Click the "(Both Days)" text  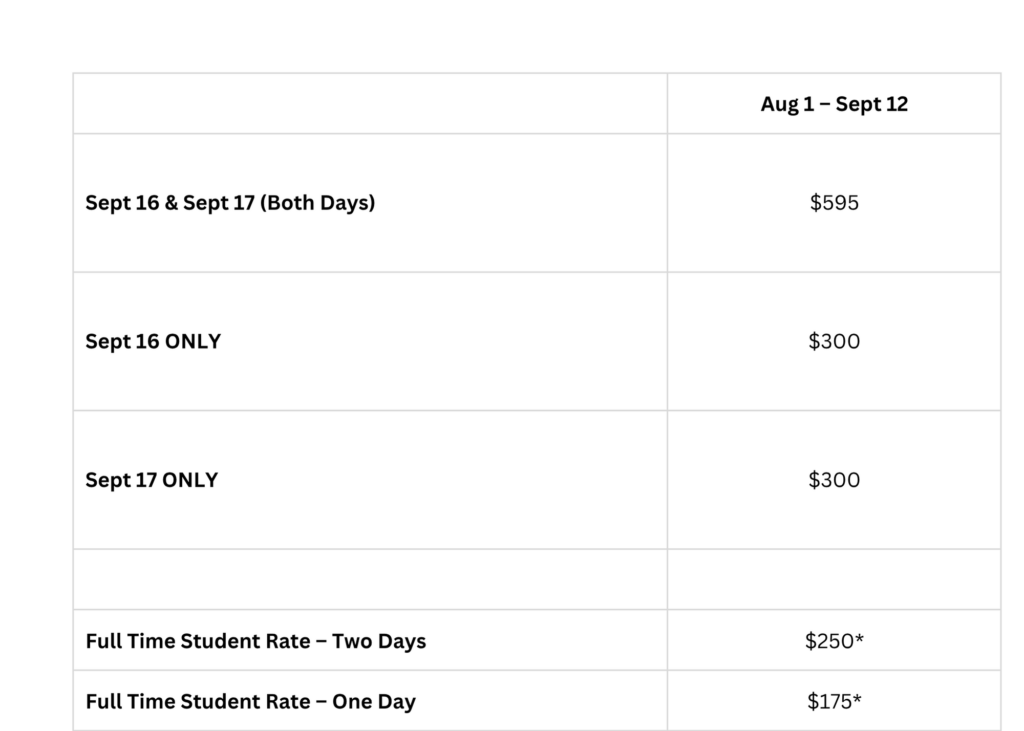317,203
